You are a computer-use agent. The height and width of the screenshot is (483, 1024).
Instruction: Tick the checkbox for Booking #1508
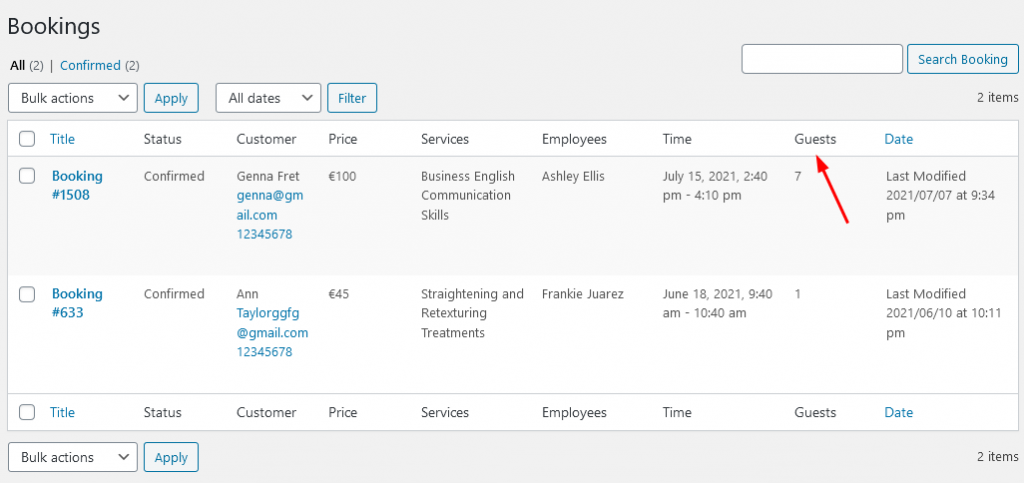pos(27,176)
